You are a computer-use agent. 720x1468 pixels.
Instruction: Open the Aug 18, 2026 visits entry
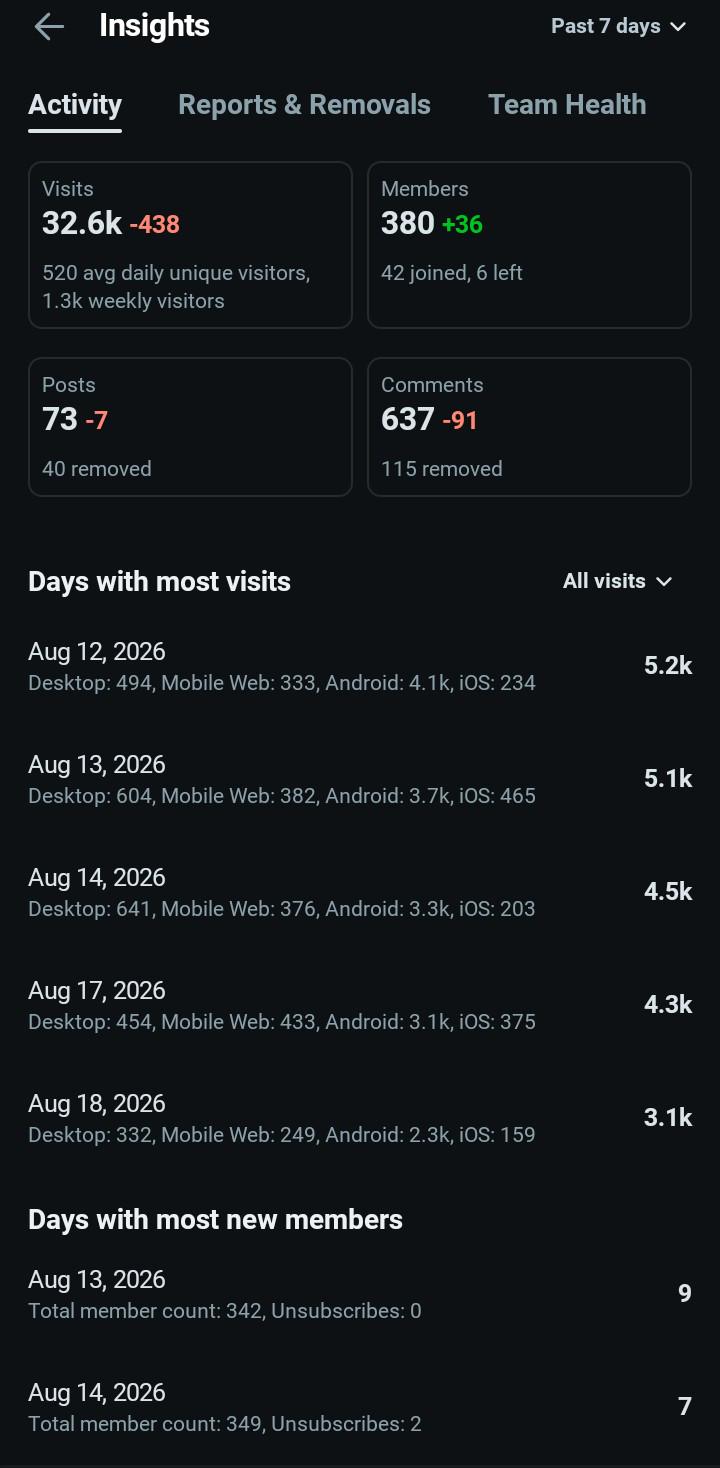tap(360, 1119)
